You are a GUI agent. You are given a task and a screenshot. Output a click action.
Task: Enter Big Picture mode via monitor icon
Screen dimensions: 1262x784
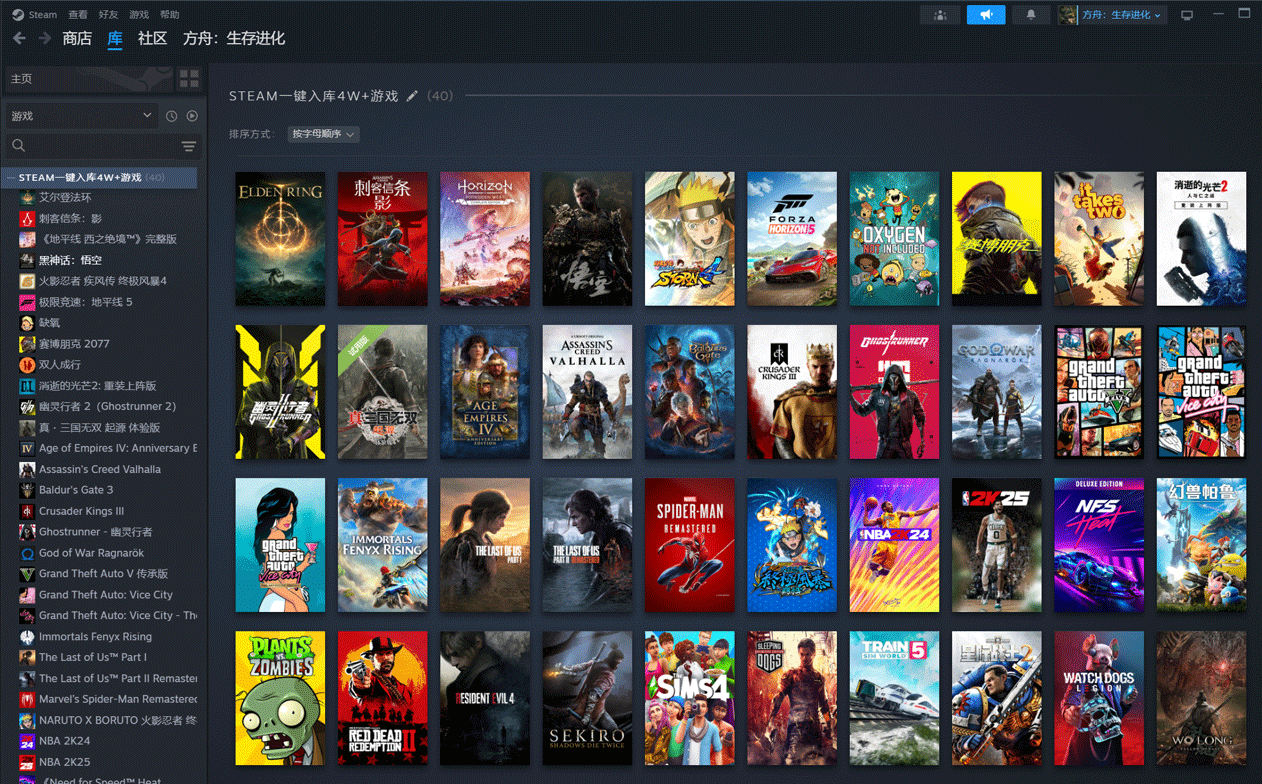pyautogui.click(x=1187, y=15)
